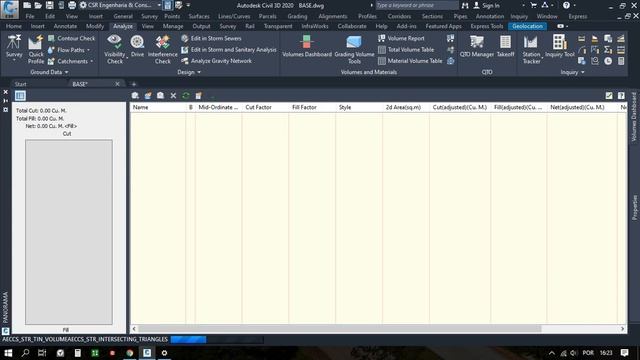Generate a Volume Report
The width and height of the screenshot is (640, 360).
401,38
